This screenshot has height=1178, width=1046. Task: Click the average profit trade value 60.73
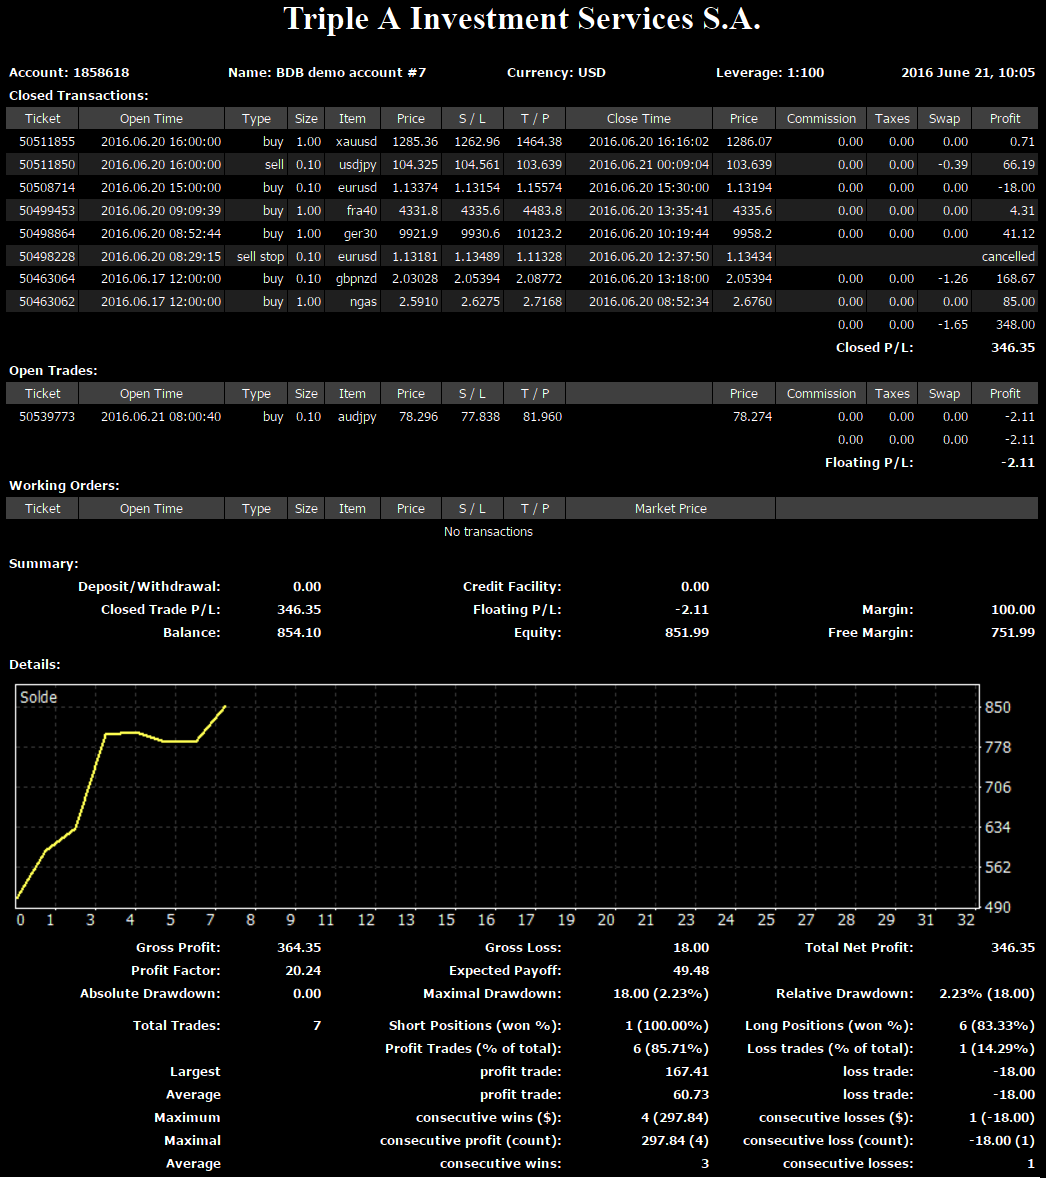[x=691, y=1095]
